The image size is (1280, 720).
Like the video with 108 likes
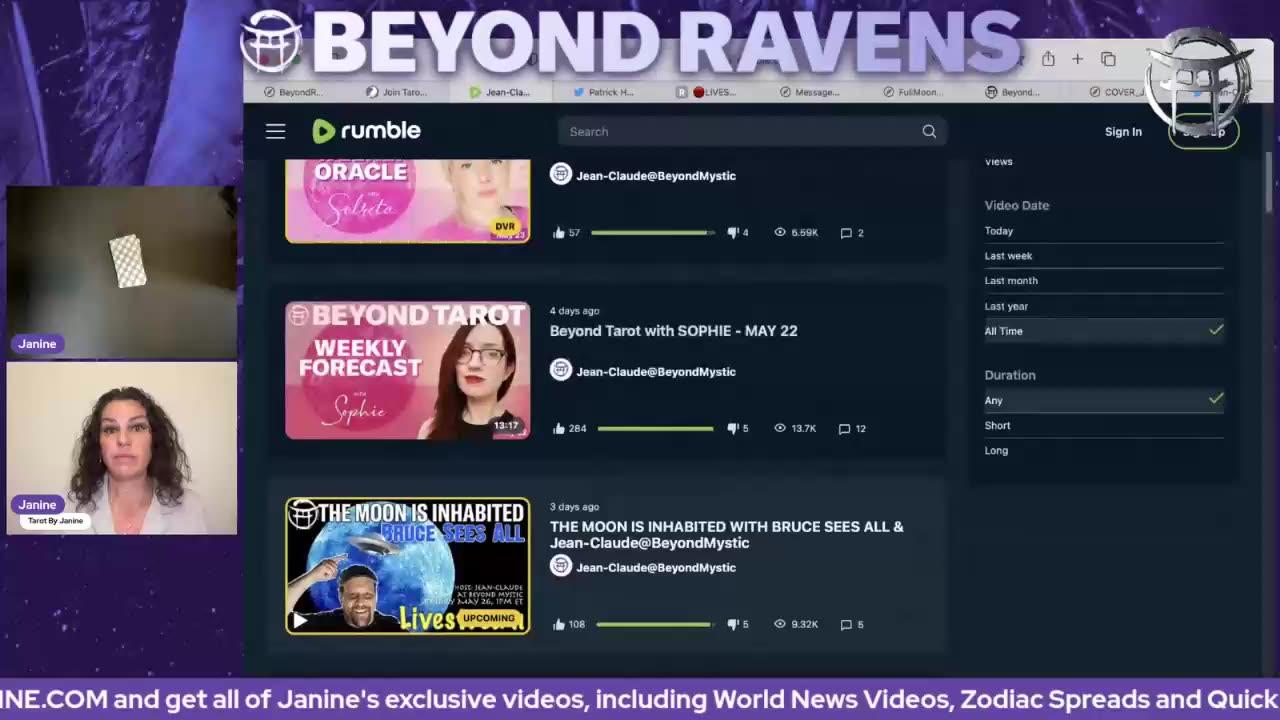559,624
